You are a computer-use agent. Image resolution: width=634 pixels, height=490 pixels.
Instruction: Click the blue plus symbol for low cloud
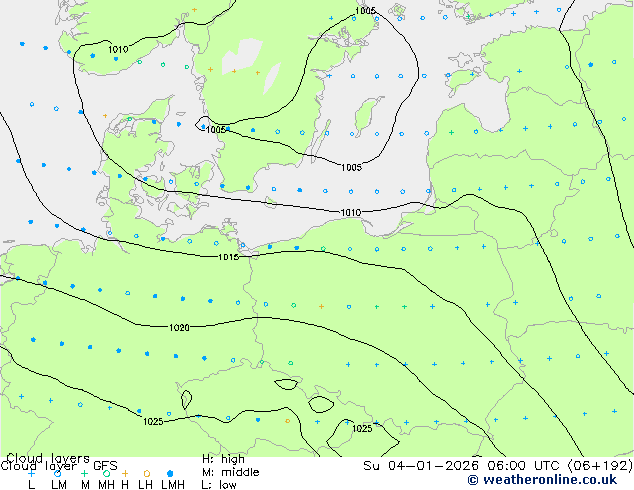point(31,473)
